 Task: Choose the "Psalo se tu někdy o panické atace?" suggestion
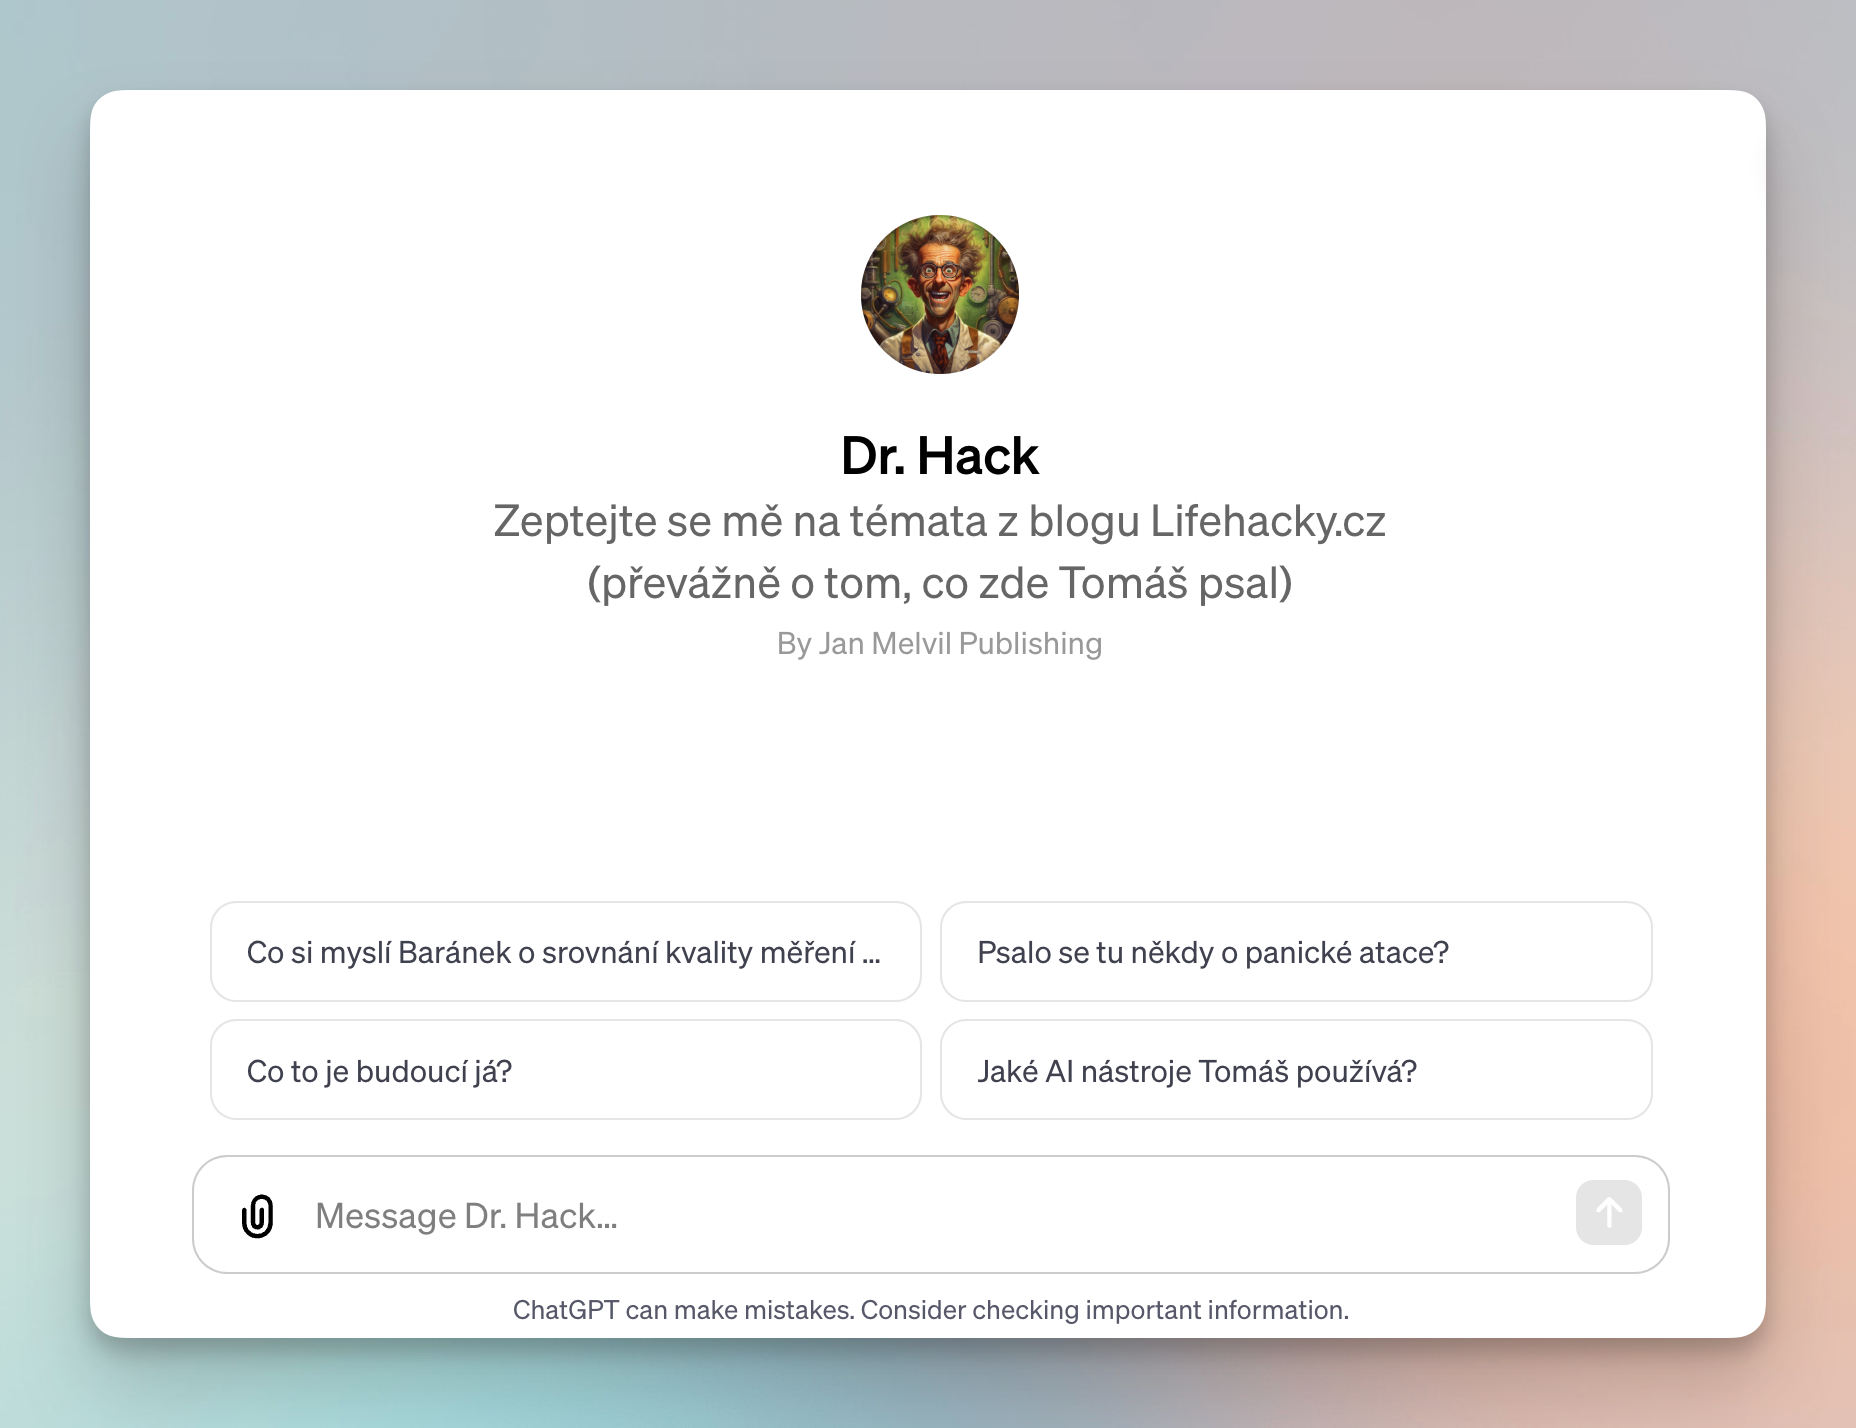1296,952
